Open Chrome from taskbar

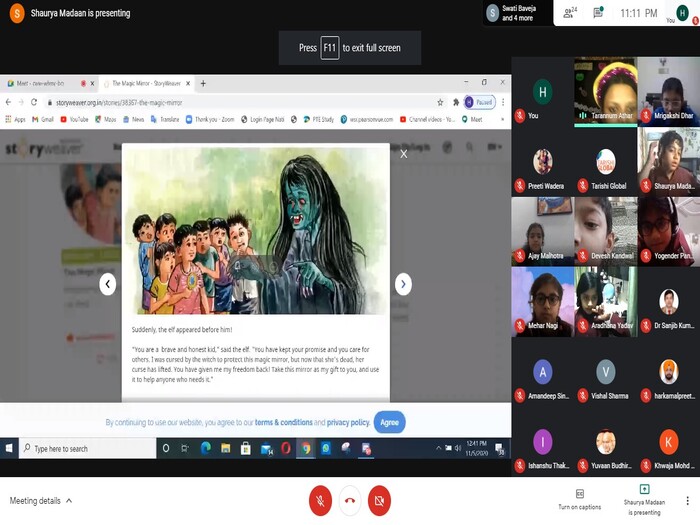click(306, 448)
